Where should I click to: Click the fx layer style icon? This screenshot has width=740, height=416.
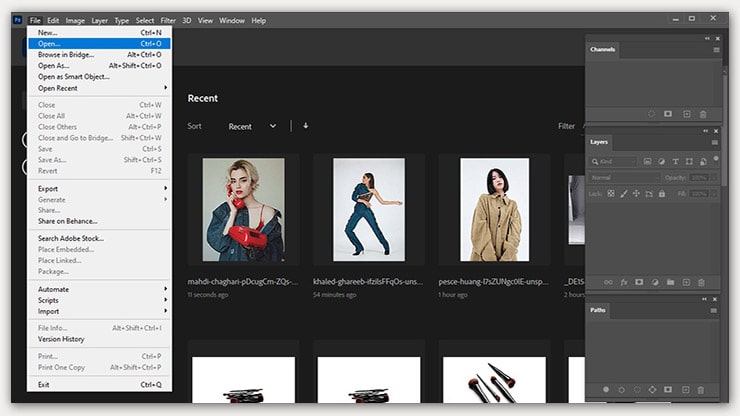point(622,282)
